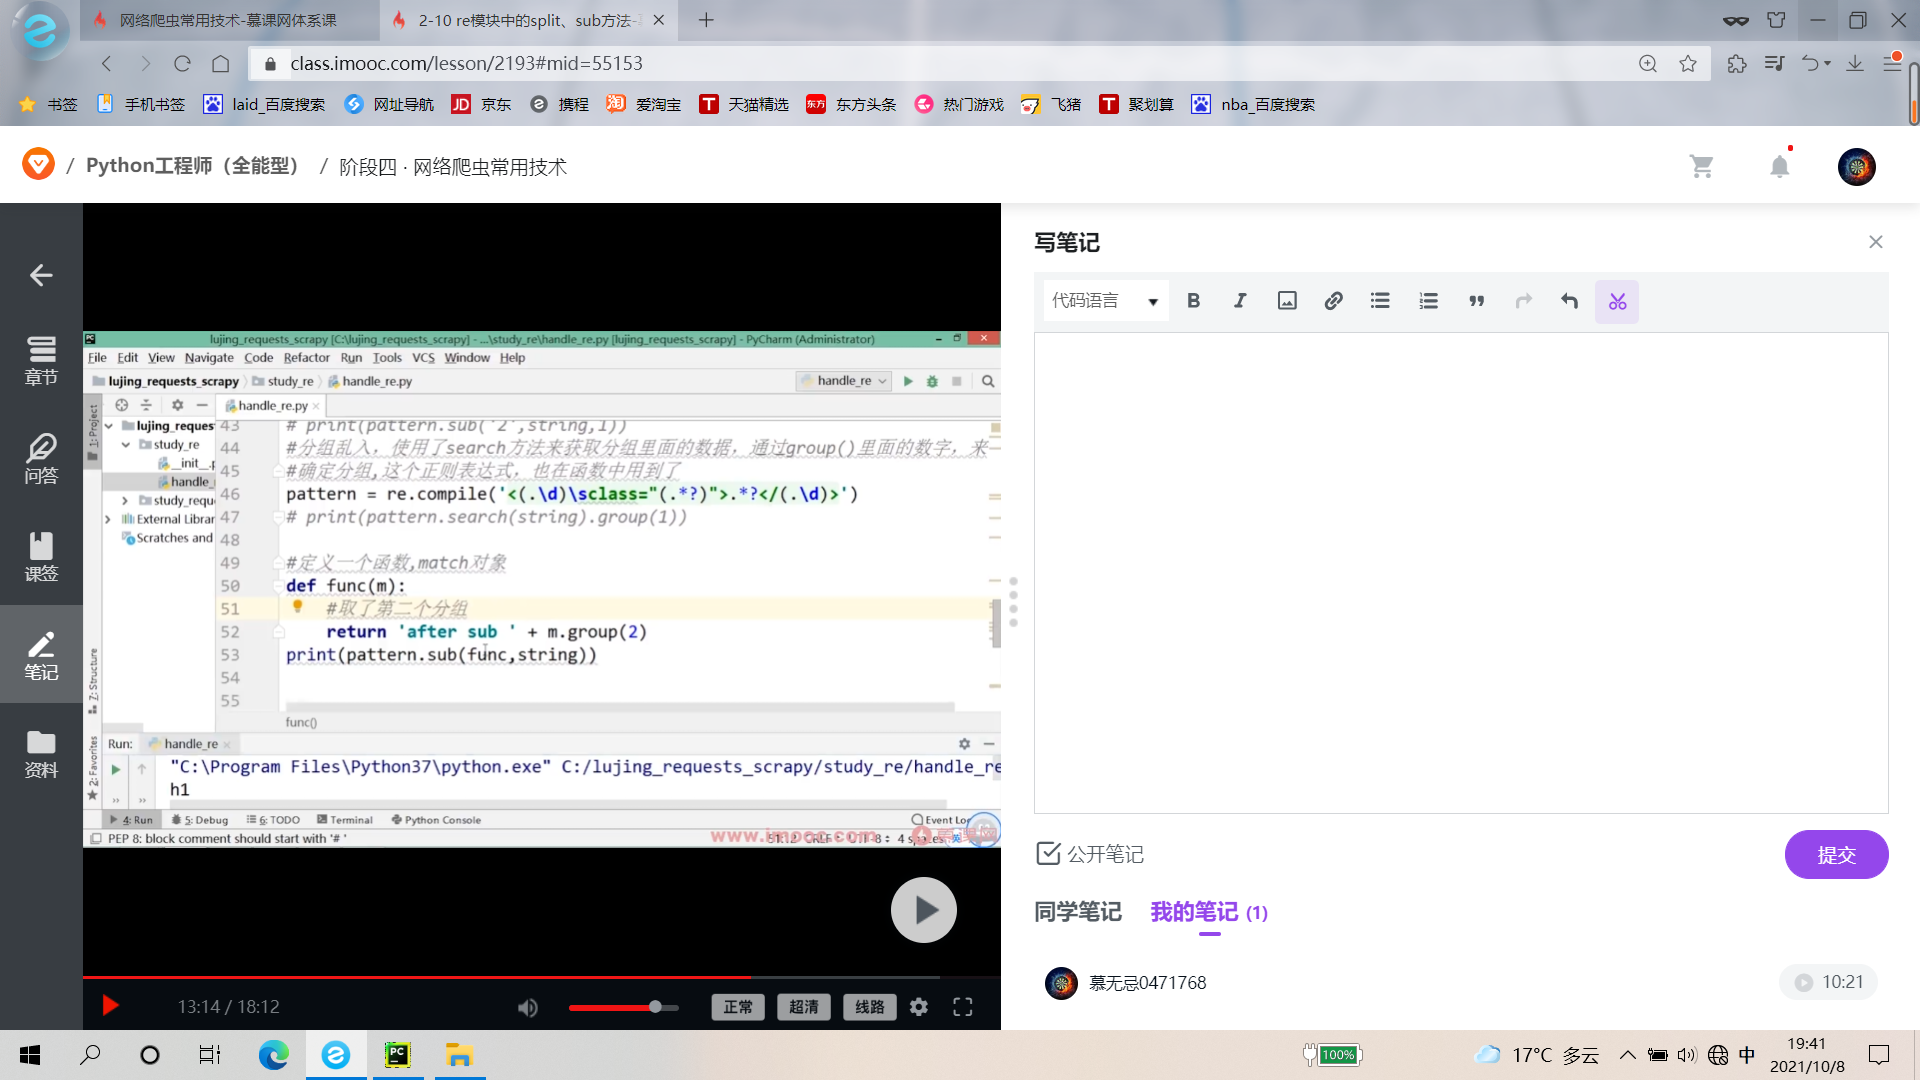
Task: Open browser extensions puzzle icon
Action: point(1737,63)
